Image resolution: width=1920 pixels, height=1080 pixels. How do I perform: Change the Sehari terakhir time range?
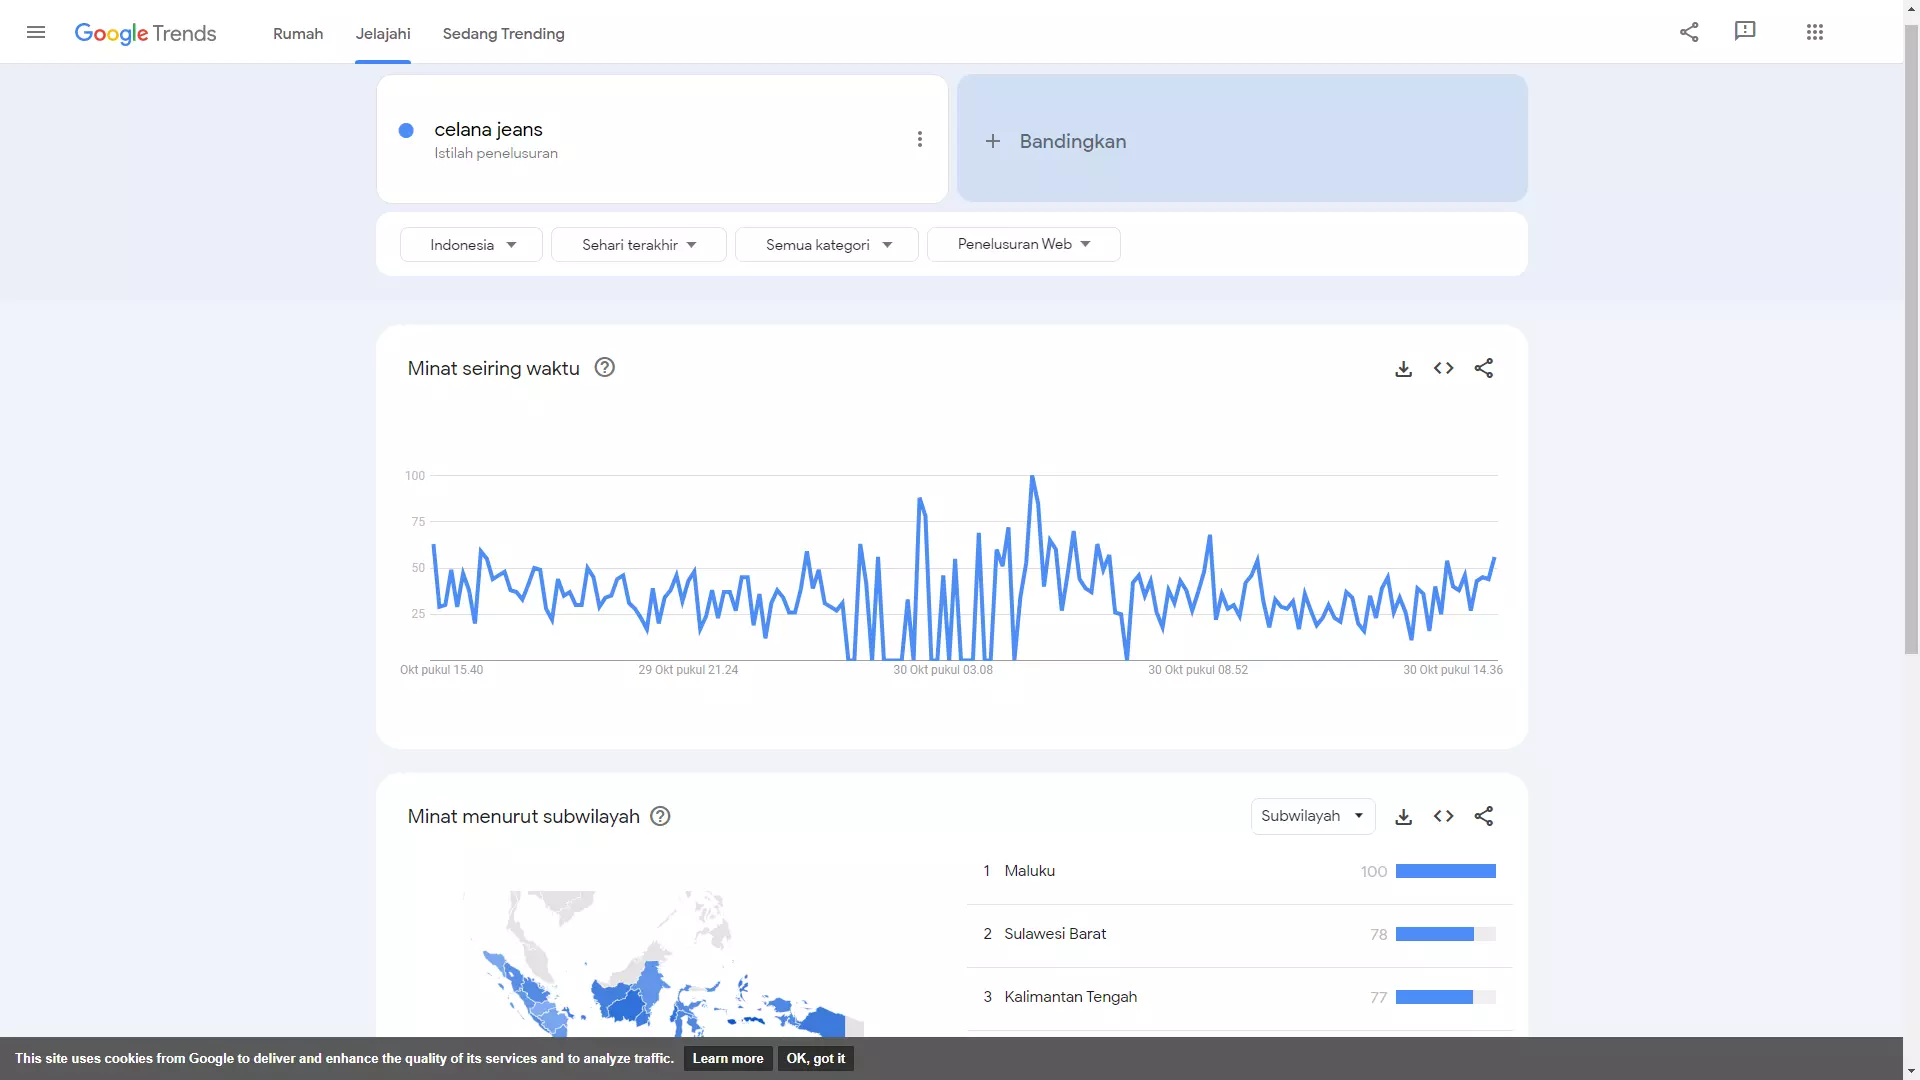pos(638,244)
